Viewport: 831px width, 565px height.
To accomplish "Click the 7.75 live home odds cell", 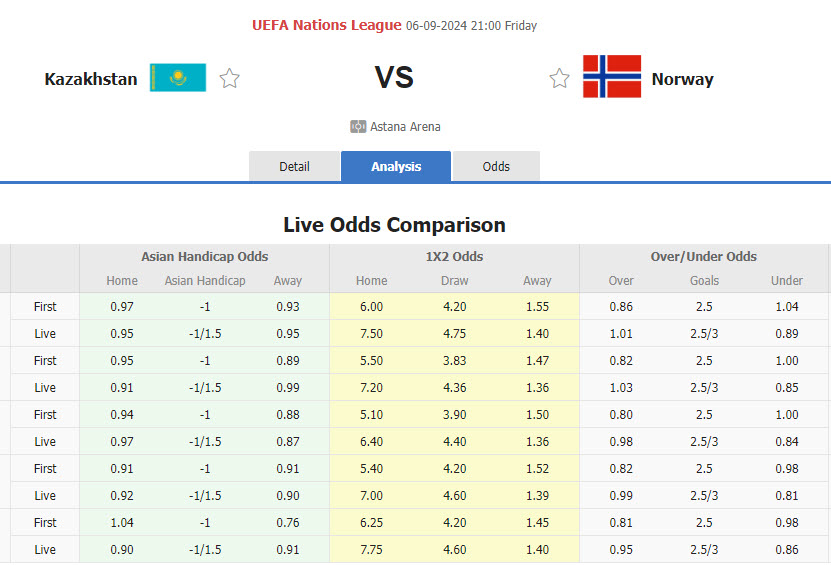I will click(371, 550).
